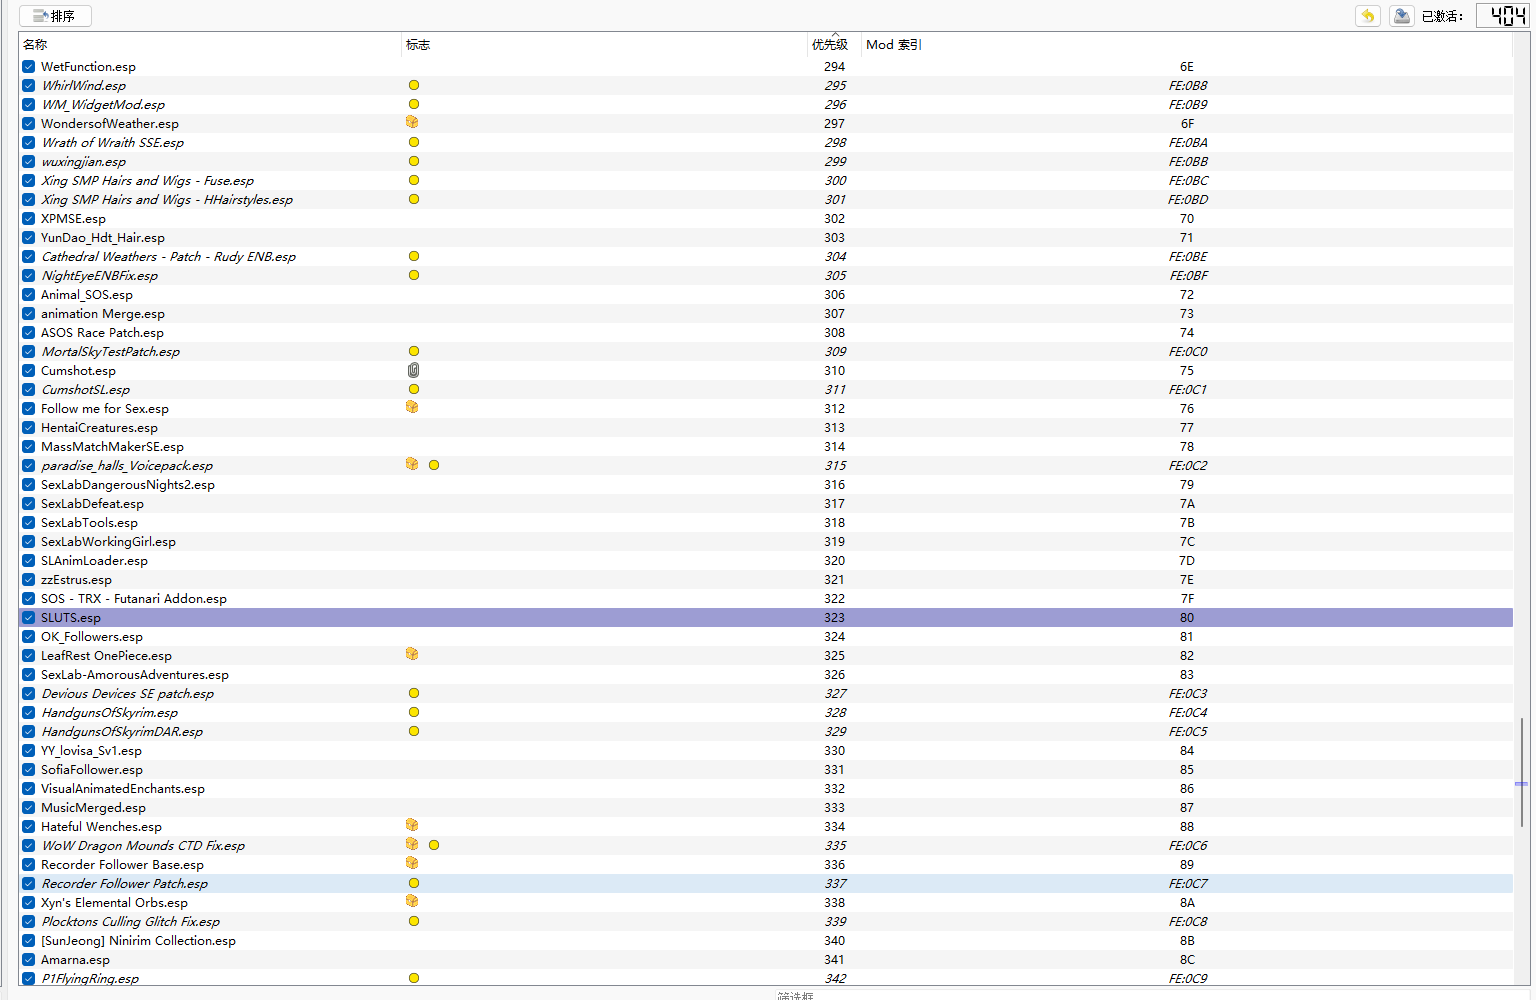Viewport: 1536px width, 1000px height.
Task: Select the zzEstrus.esp plugin
Action: [766, 580]
